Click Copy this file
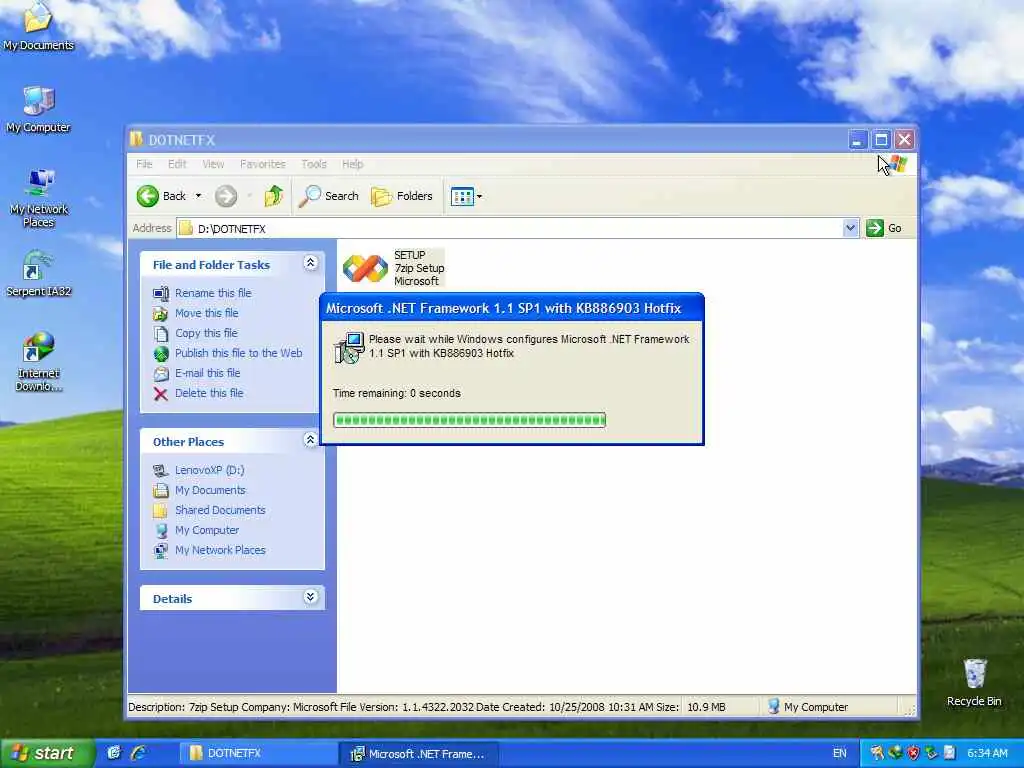The image size is (1024, 768). pyautogui.click(x=206, y=333)
